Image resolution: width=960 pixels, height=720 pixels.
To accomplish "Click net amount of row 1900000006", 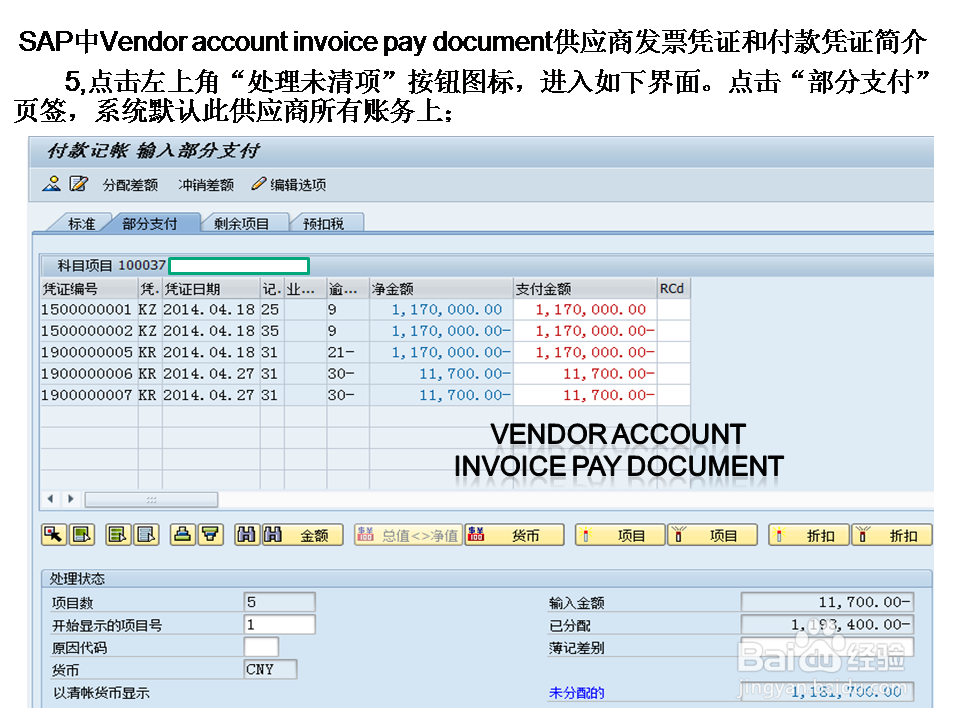I will (x=441, y=373).
